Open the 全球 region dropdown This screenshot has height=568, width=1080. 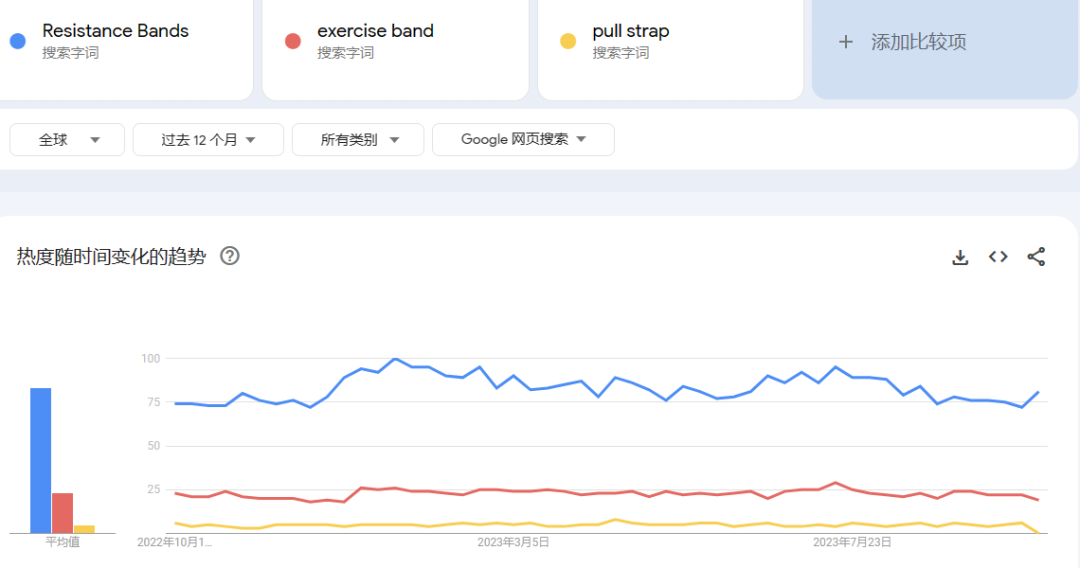tap(67, 140)
